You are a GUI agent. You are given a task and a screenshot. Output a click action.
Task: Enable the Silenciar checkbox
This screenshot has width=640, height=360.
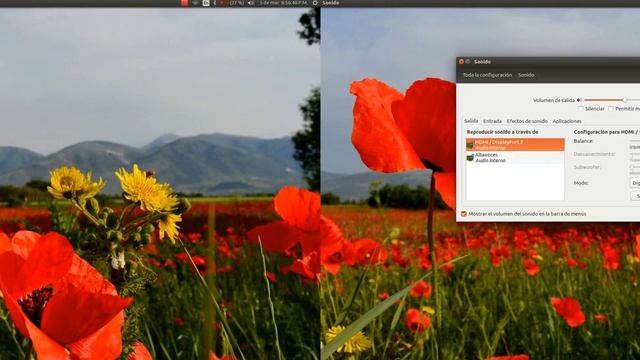pyautogui.click(x=581, y=109)
